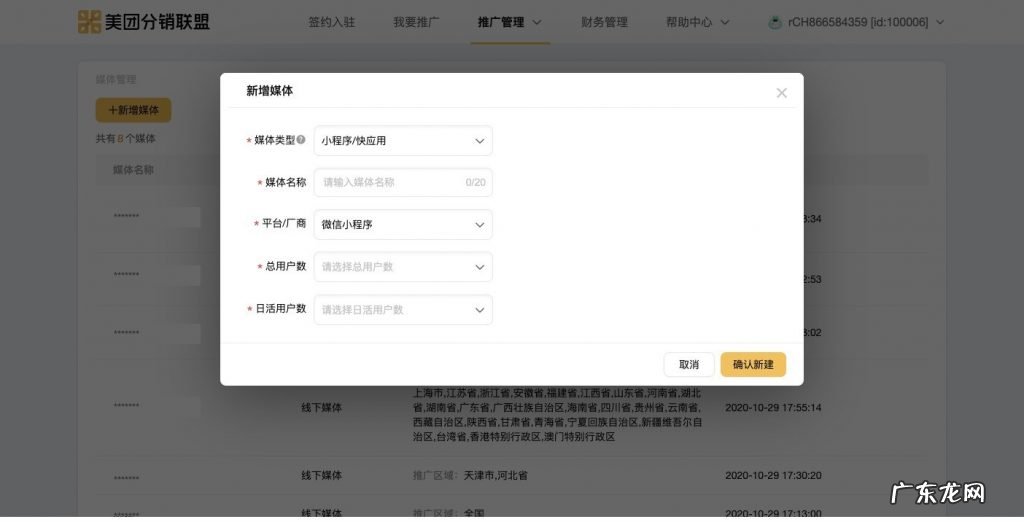Click 线下媒体 in the 天津市,河北省 row
Viewport: 1024px width, 522px height.
(x=321, y=476)
